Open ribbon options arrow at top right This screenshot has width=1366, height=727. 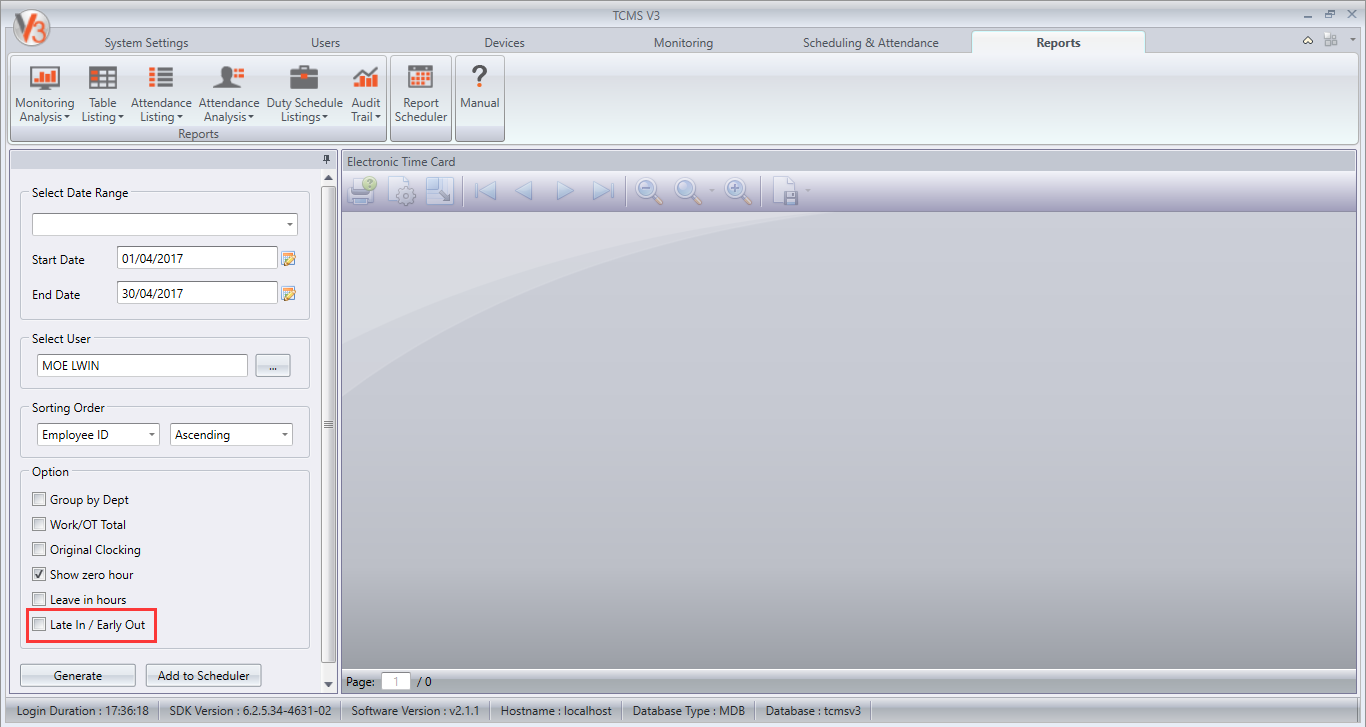pyautogui.click(x=1352, y=40)
